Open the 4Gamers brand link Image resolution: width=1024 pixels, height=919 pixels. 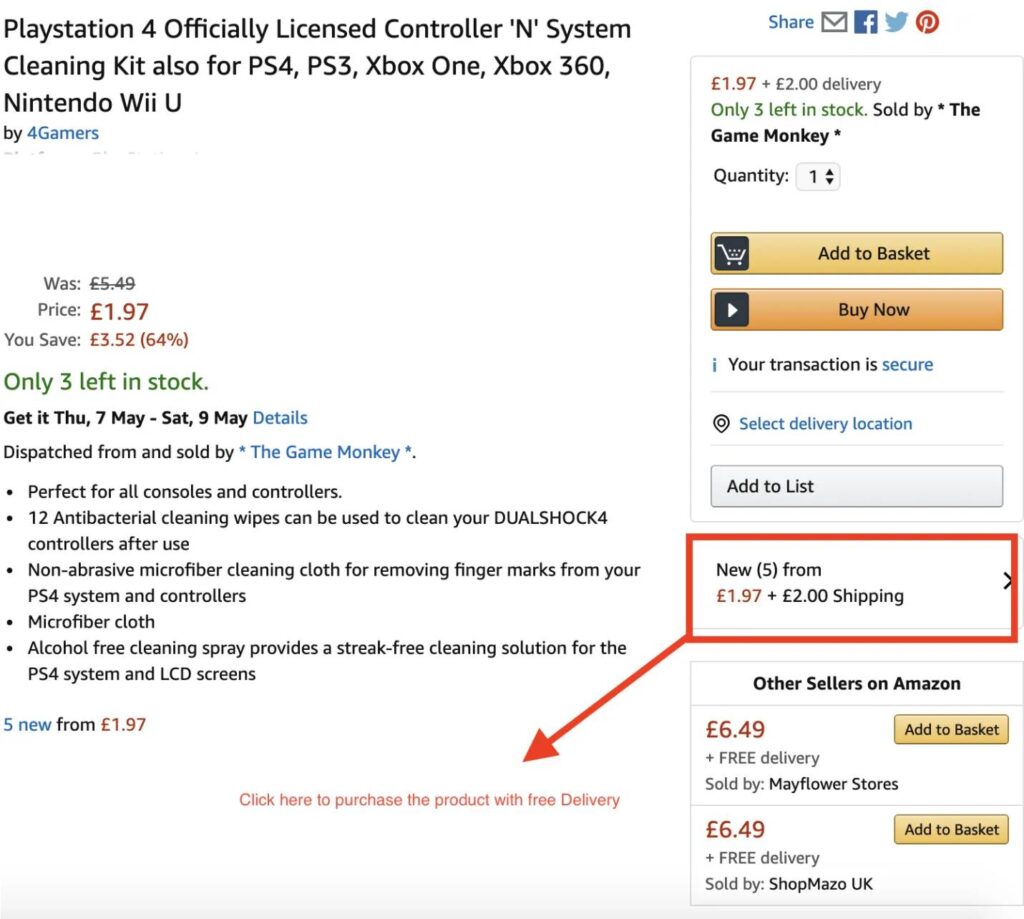click(x=63, y=133)
